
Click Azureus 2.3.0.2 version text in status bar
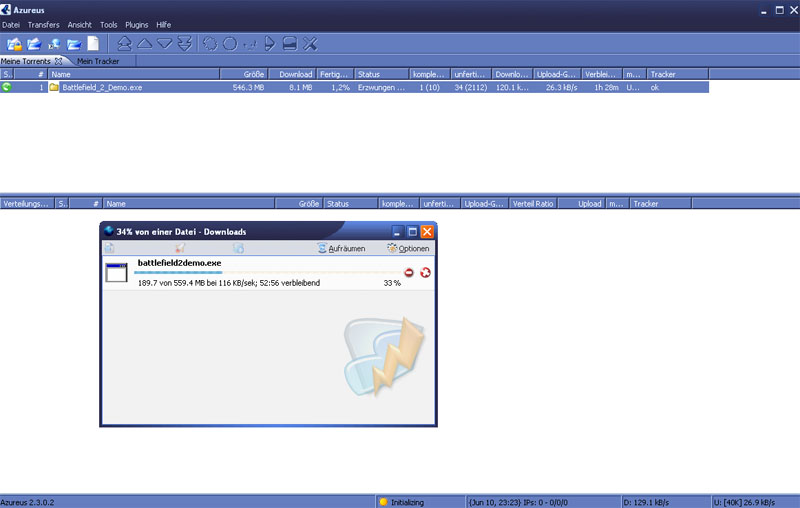click(28, 502)
